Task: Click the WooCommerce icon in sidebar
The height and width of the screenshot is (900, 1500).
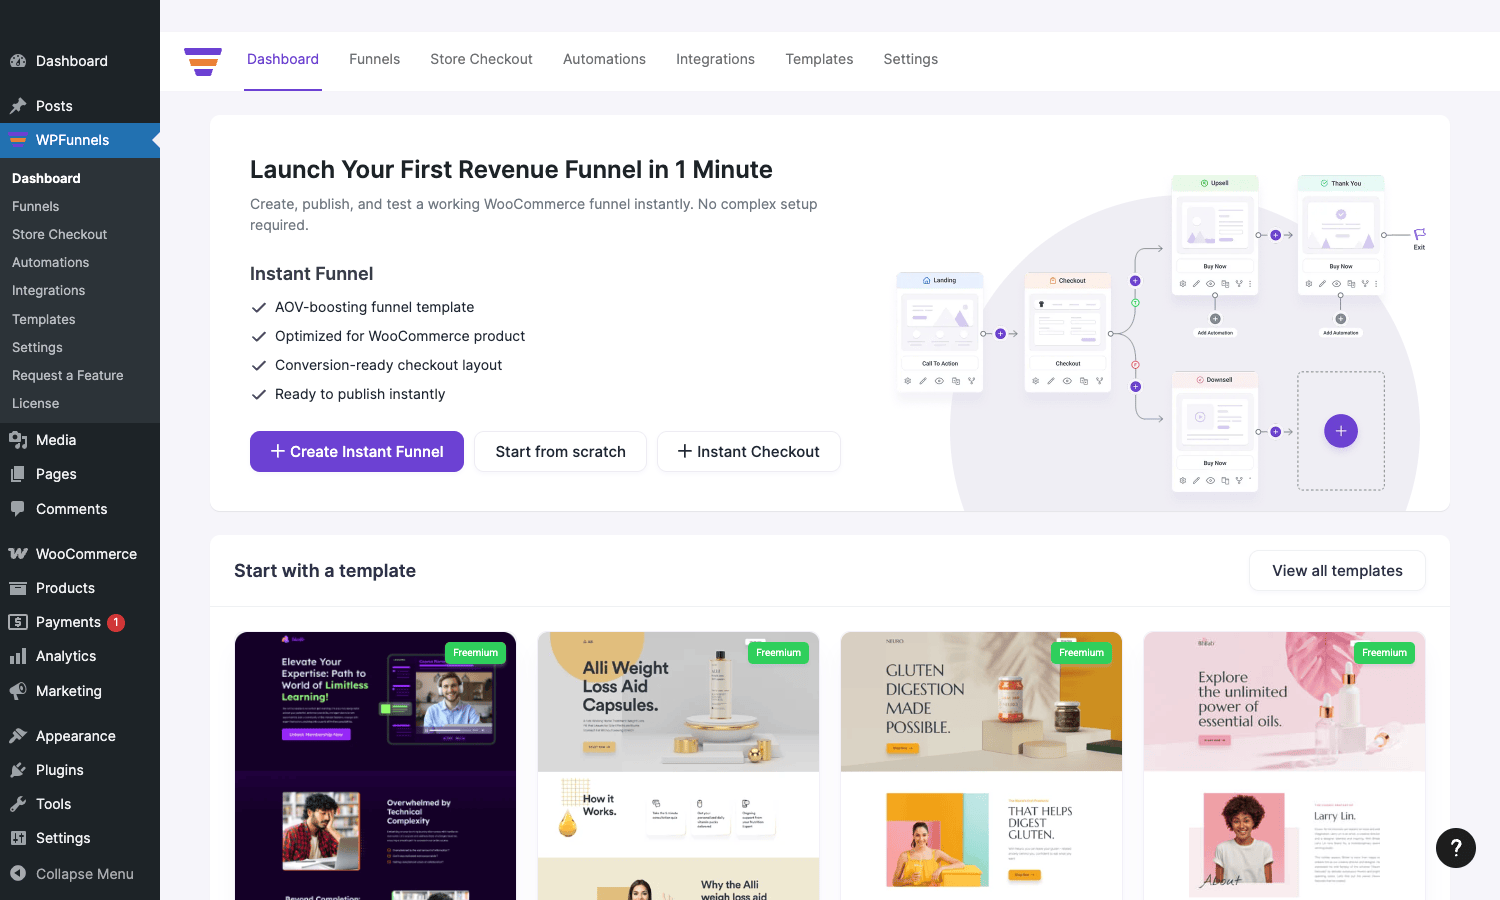Action: (18, 554)
